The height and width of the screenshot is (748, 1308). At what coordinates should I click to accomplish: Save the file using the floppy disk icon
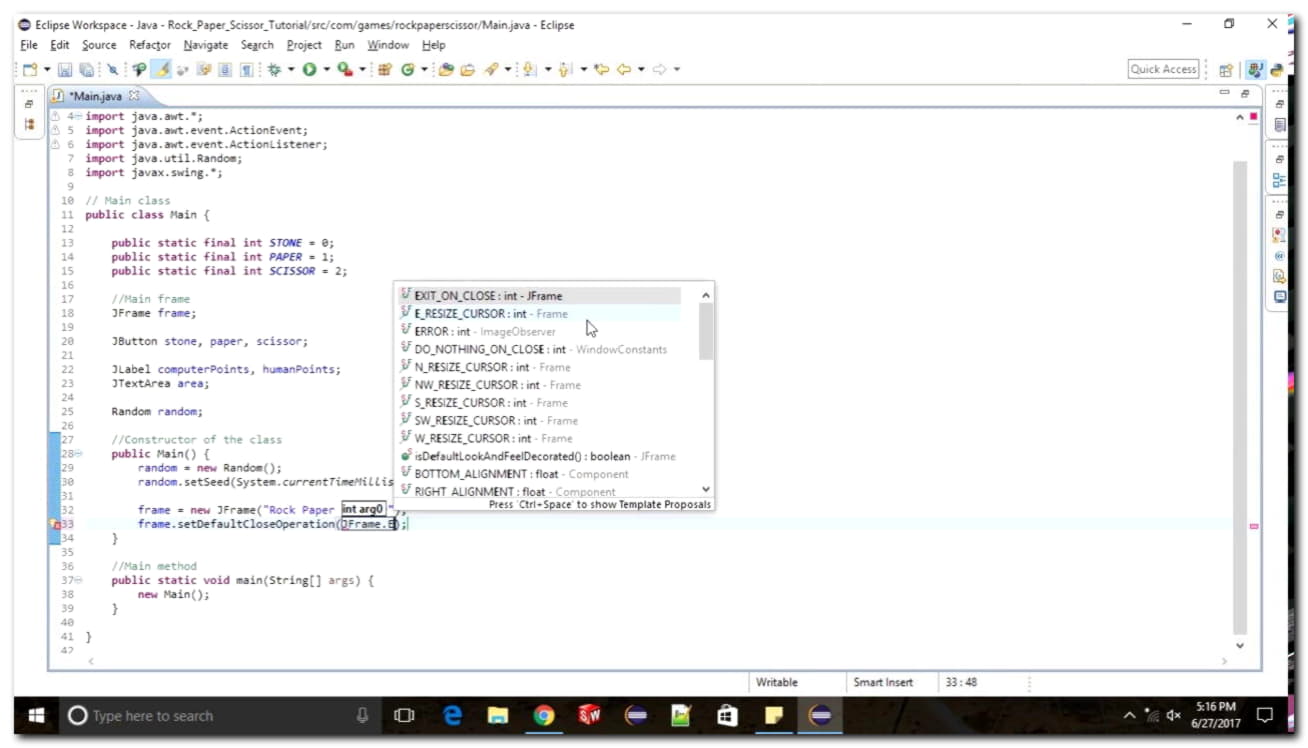click(x=65, y=69)
